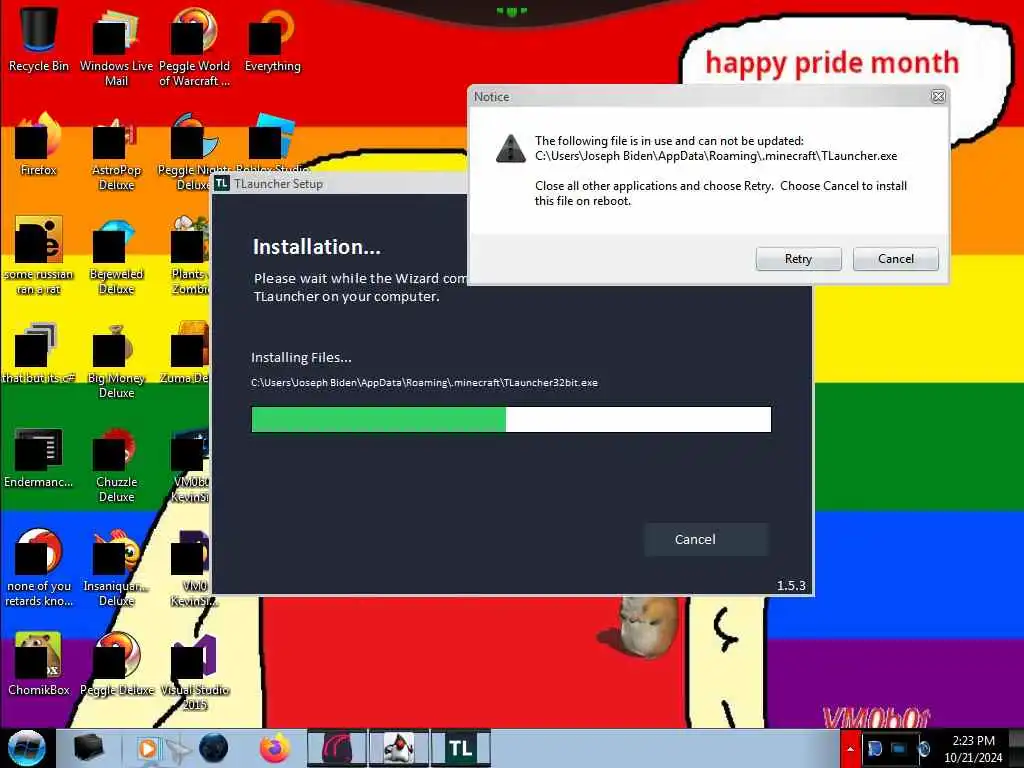The height and width of the screenshot is (768, 1024).
Task: Open the Recycle Bin desktop icon
Action: (39, 40)
